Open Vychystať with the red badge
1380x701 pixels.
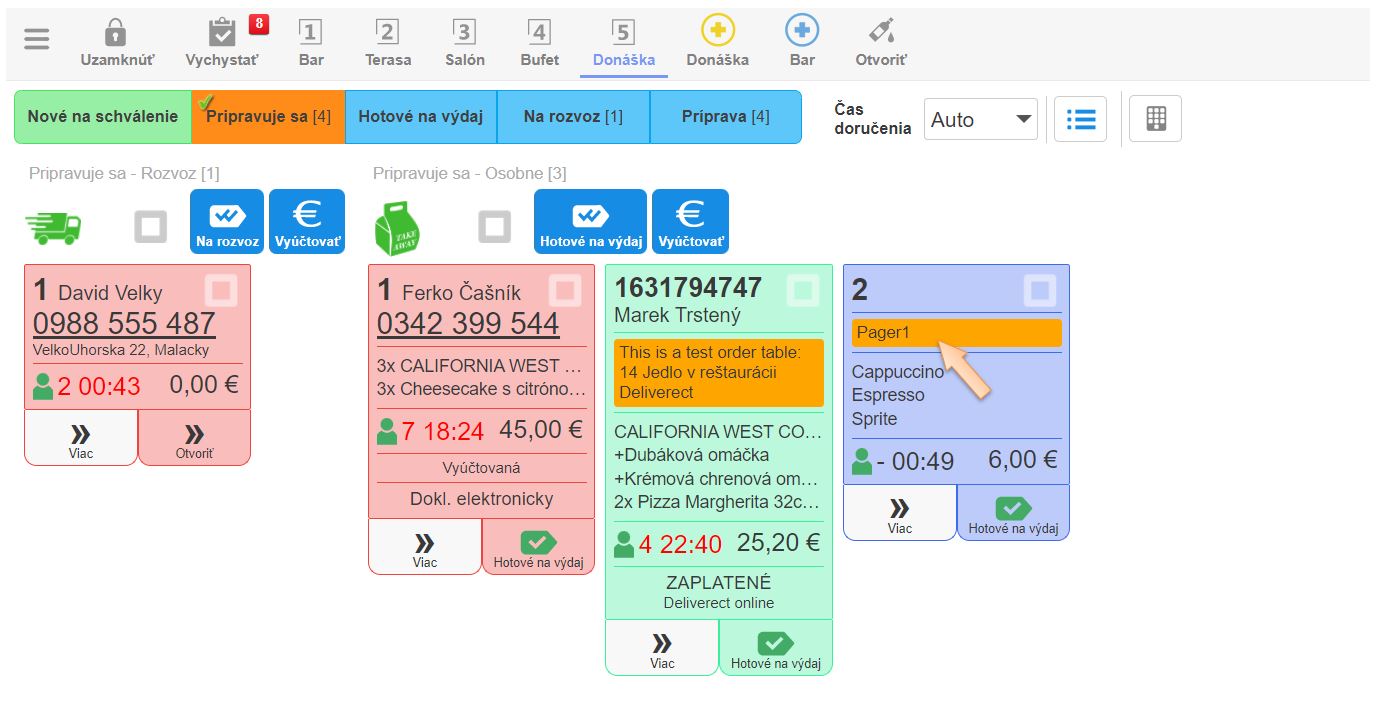click(222, 33)
